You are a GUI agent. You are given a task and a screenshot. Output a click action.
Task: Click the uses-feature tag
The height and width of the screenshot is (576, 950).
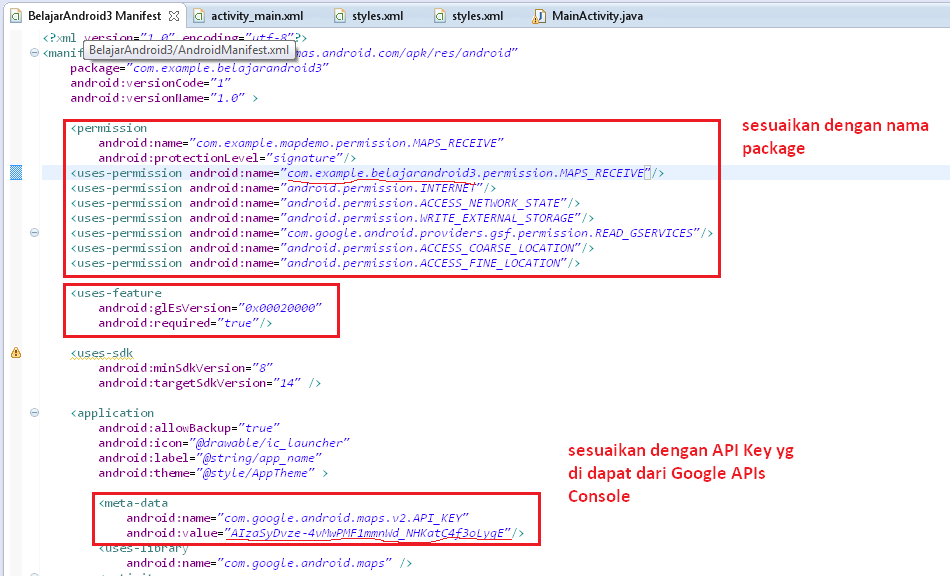116,293
